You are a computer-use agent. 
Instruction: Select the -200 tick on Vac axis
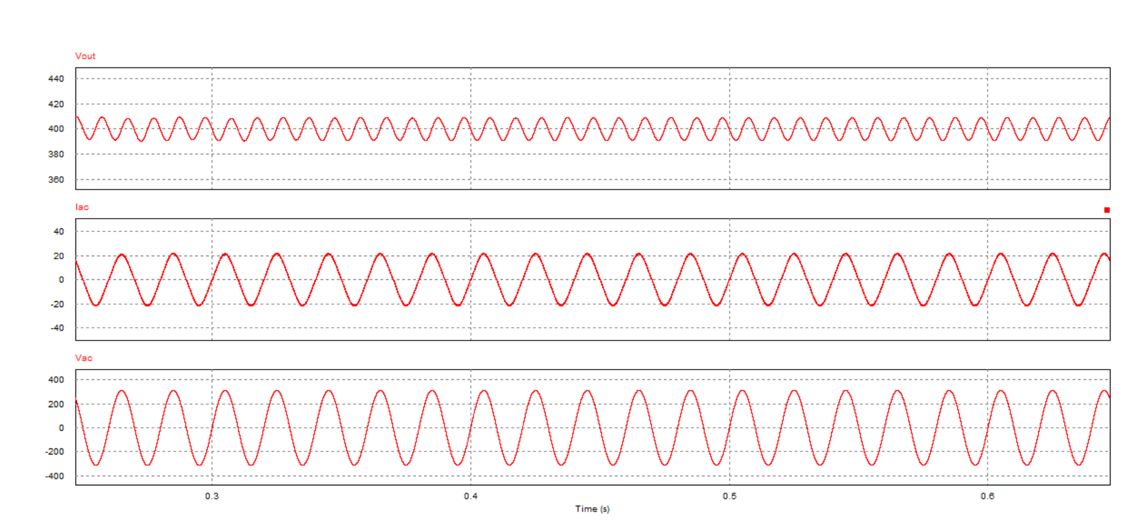[x=53, y=452]
